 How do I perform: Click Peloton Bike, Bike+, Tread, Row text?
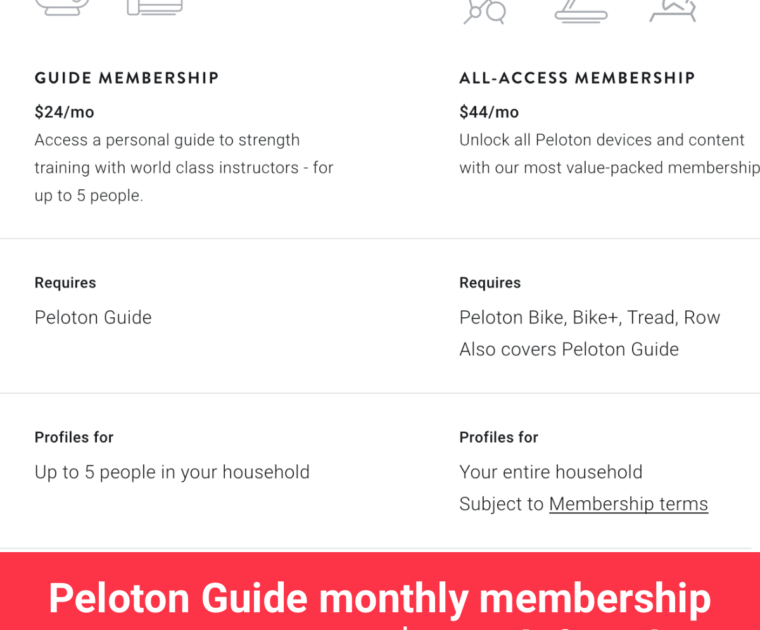589,318
